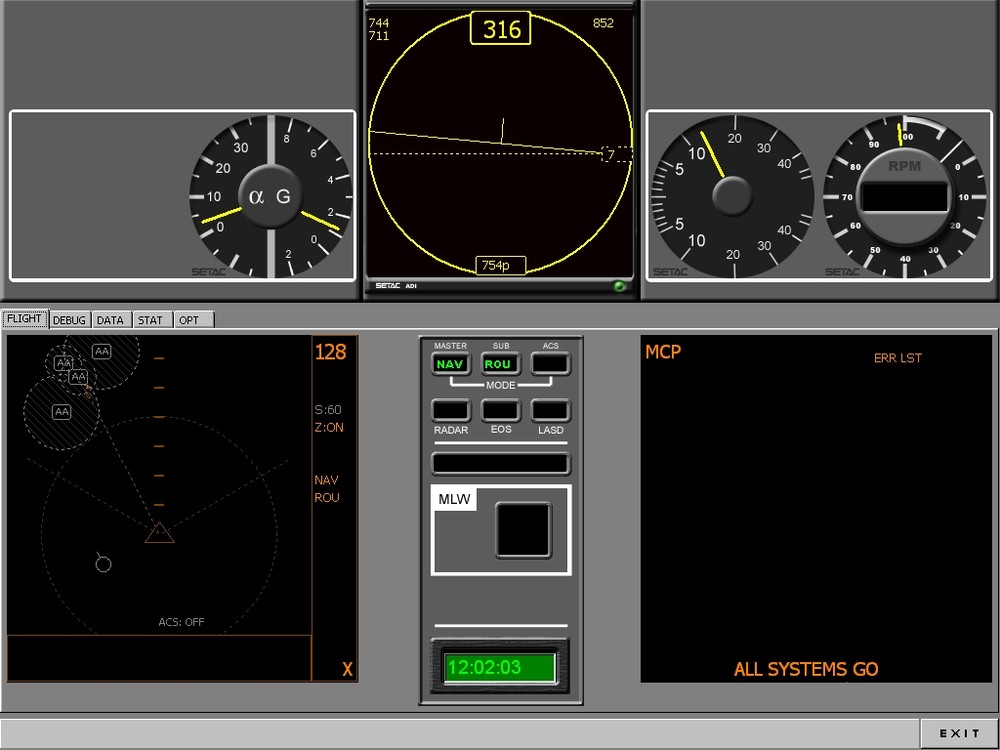Click the ADI lower readout 754p
This screenshot has width=1000, height=750.
tap(501, 265)
